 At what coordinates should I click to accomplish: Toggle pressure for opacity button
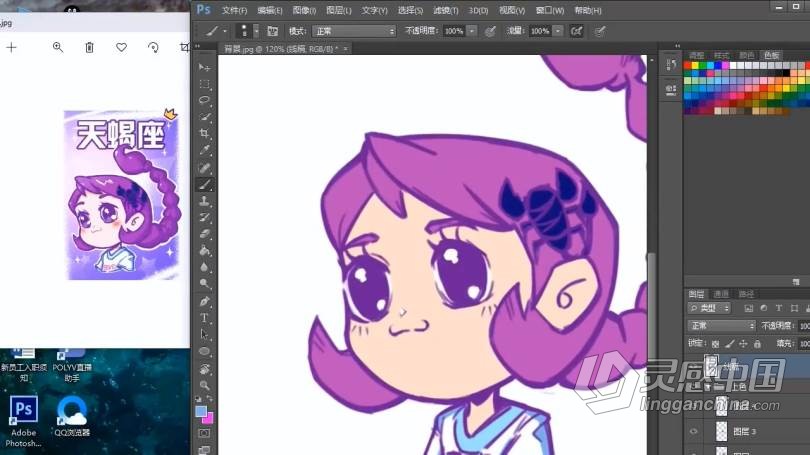[490, 31]
